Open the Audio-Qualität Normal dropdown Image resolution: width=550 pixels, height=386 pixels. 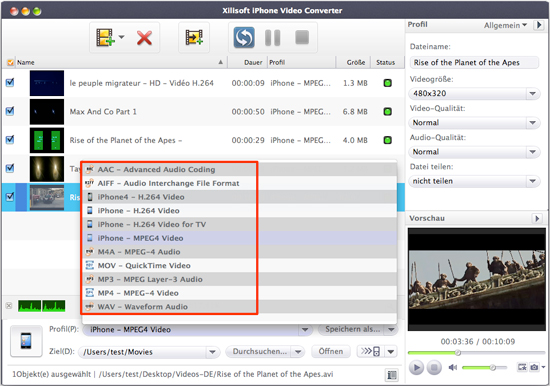(x=474, y=152)
